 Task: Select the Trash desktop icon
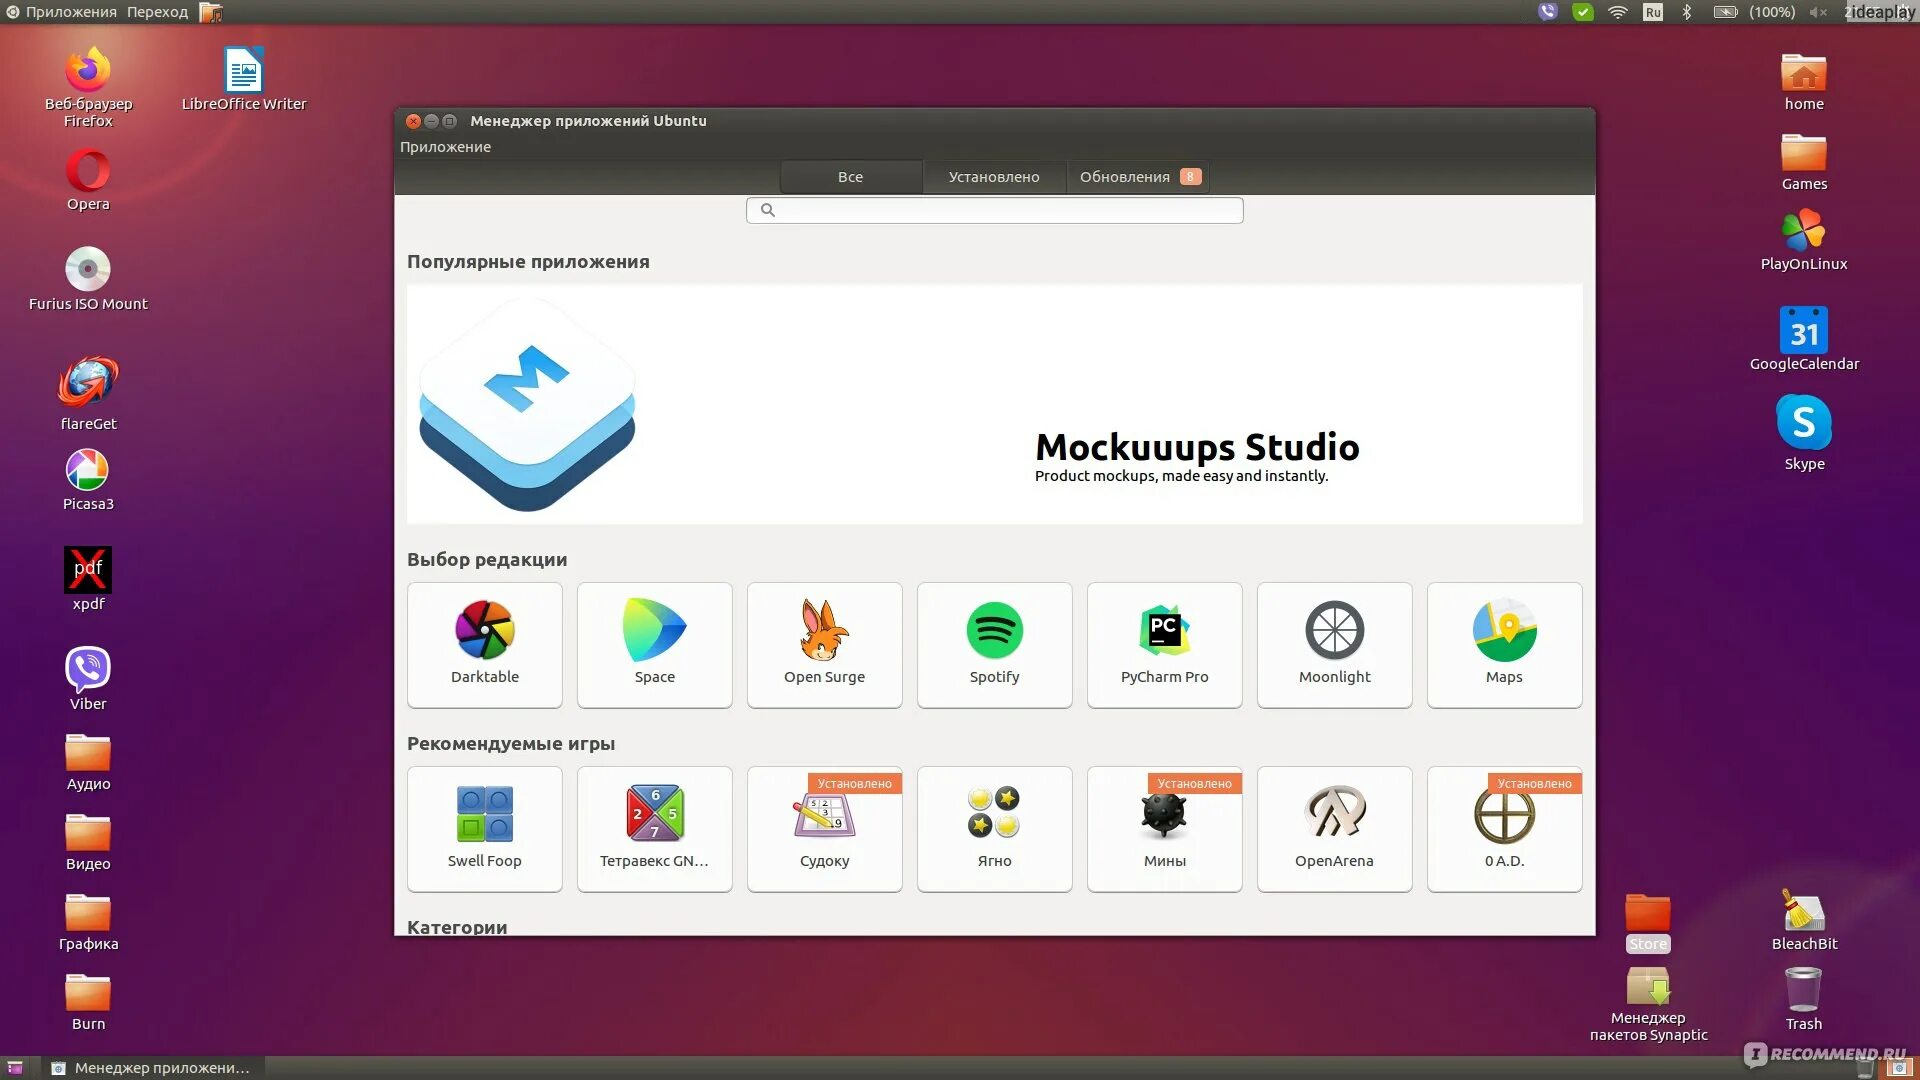click(x=1804, y=999)
